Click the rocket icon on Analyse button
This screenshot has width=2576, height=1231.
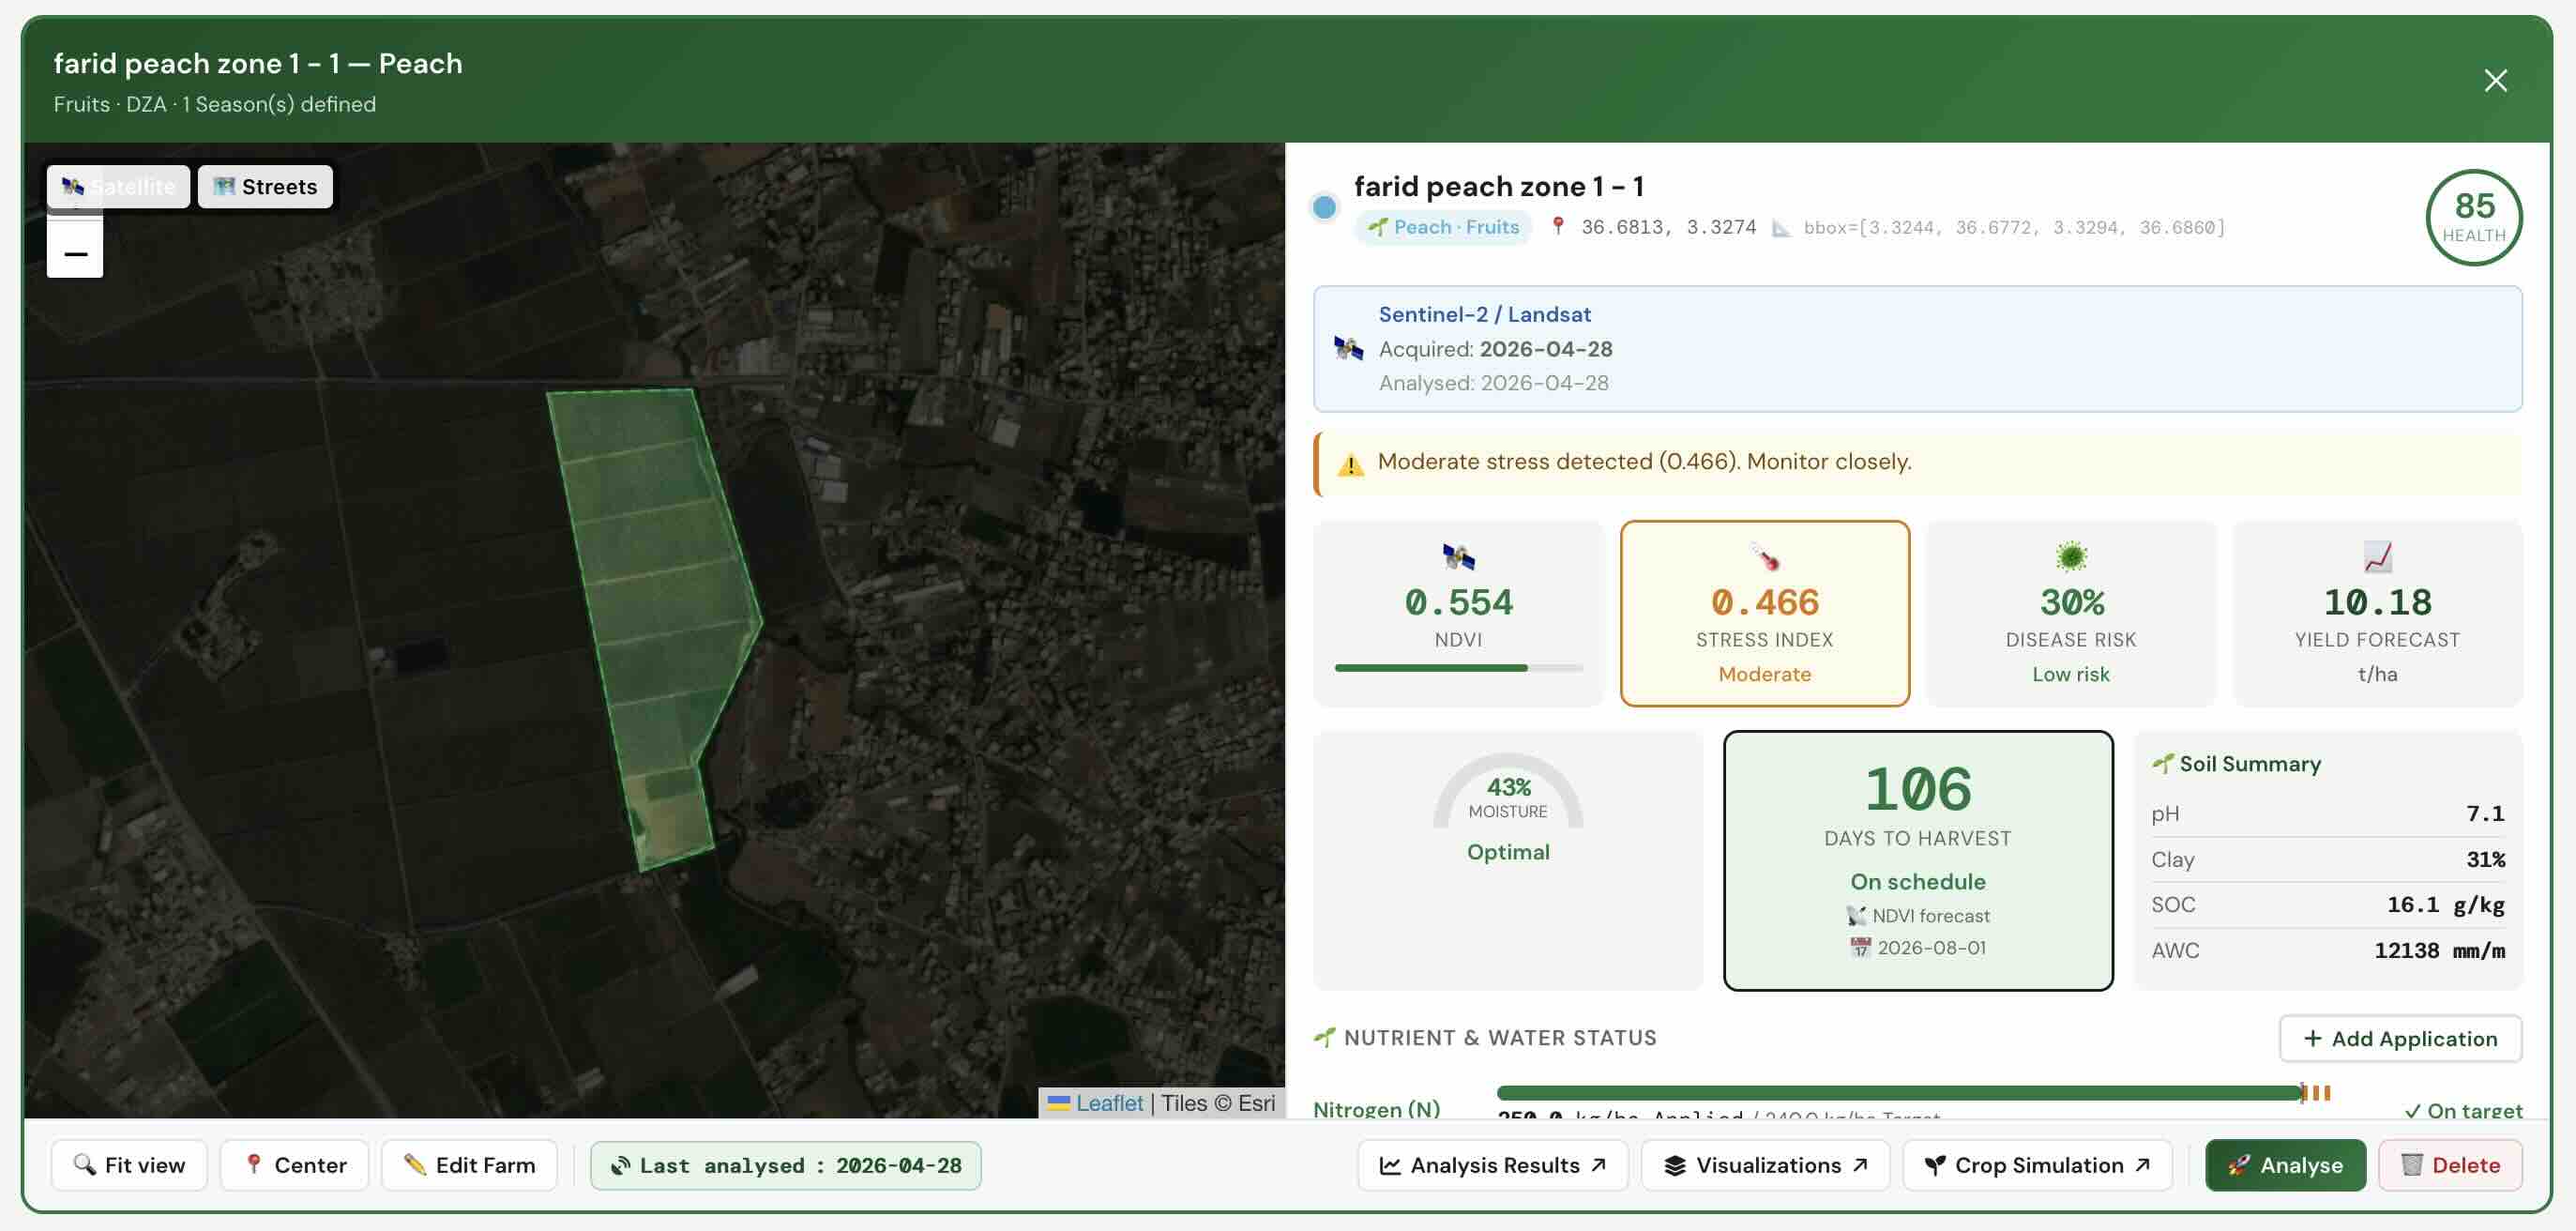point(2239,1165)
